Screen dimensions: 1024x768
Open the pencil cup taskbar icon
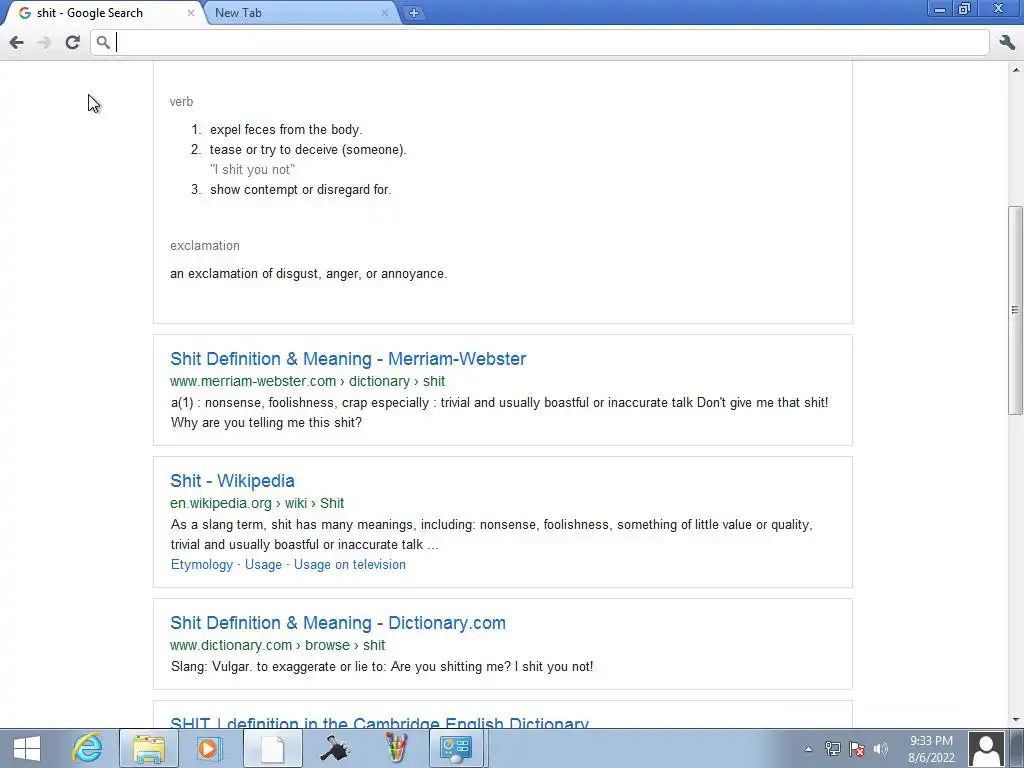tap(396, 748)
